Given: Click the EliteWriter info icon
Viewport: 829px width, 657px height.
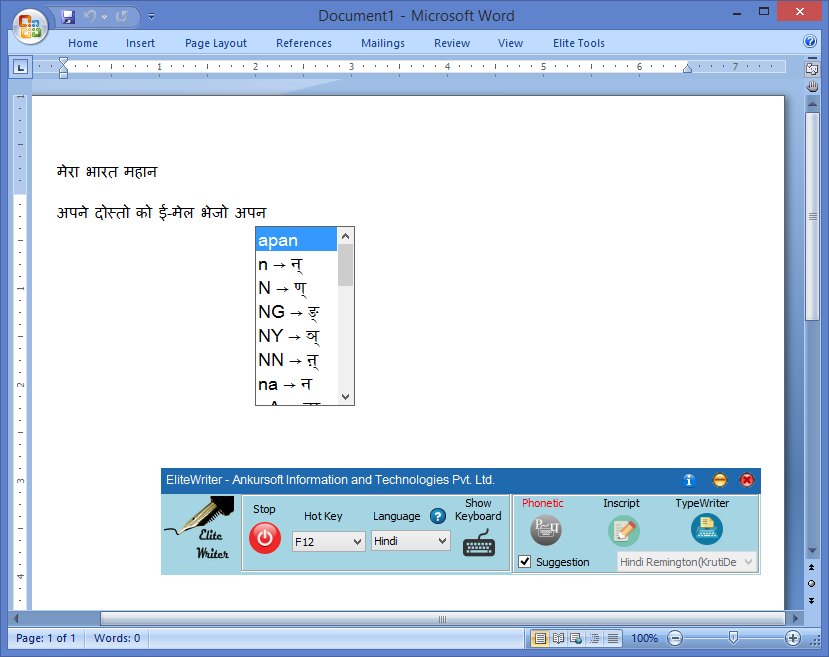Looking at the screenshot, I should [x=688, y=480].
